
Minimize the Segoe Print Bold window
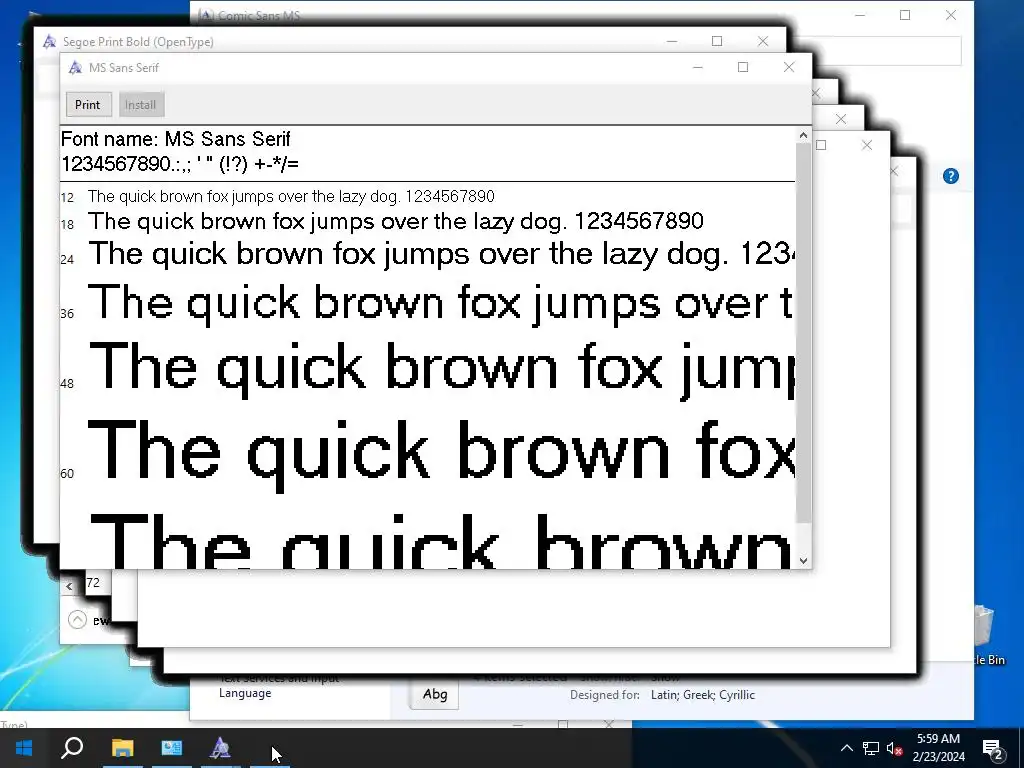click(671, 41)
